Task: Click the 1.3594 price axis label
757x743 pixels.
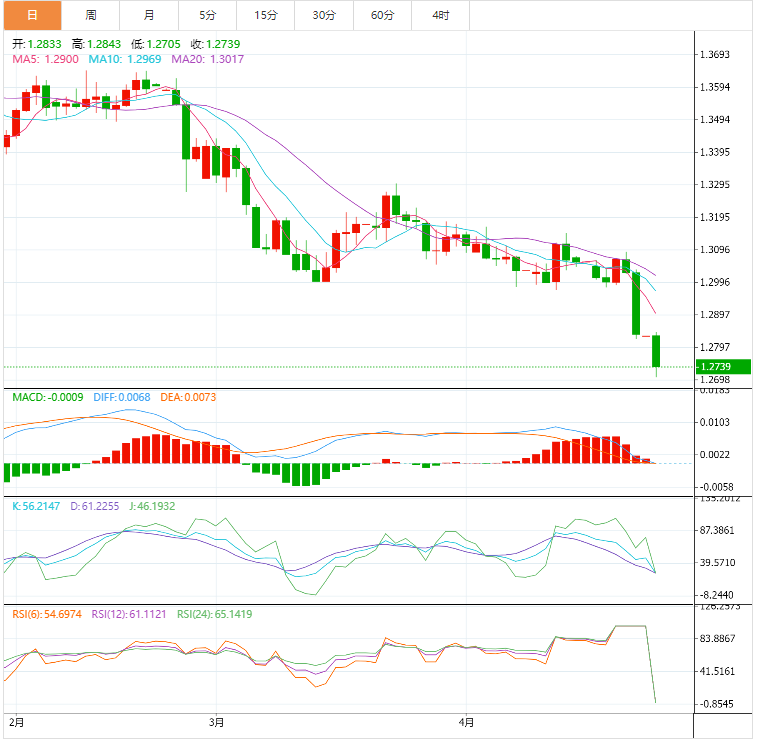Action: click(715, 87)
